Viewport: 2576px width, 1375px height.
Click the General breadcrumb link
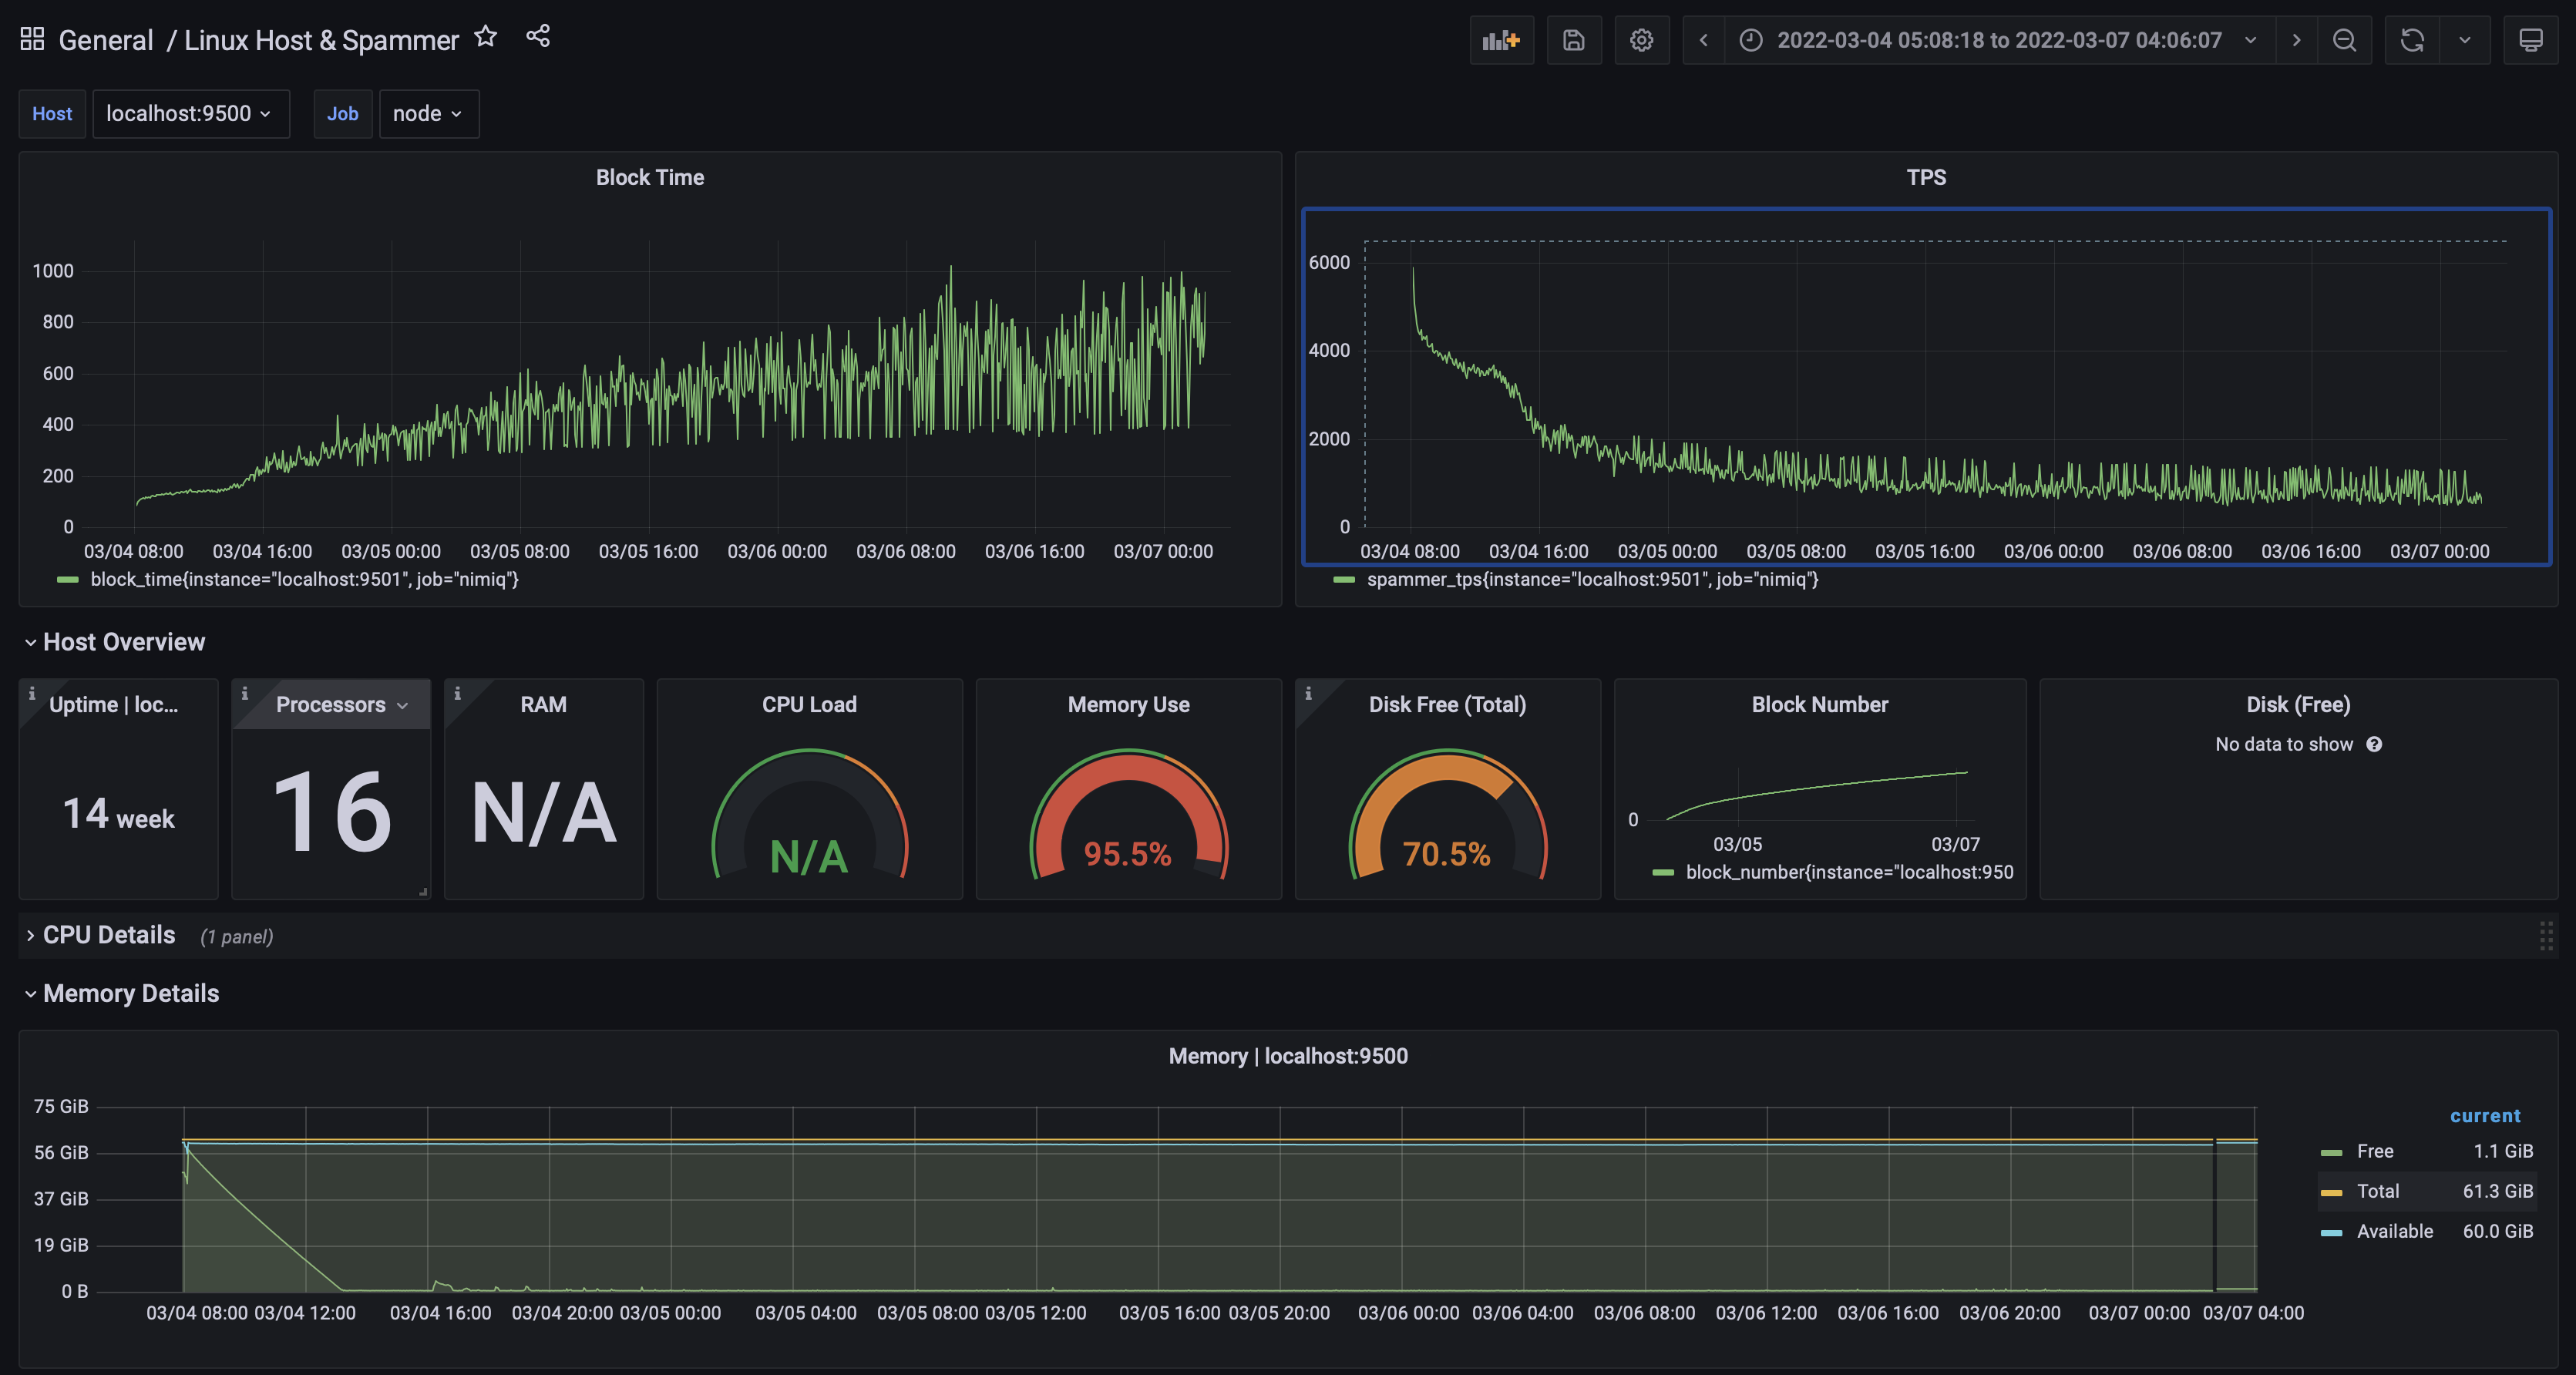(x=106, y=39)
